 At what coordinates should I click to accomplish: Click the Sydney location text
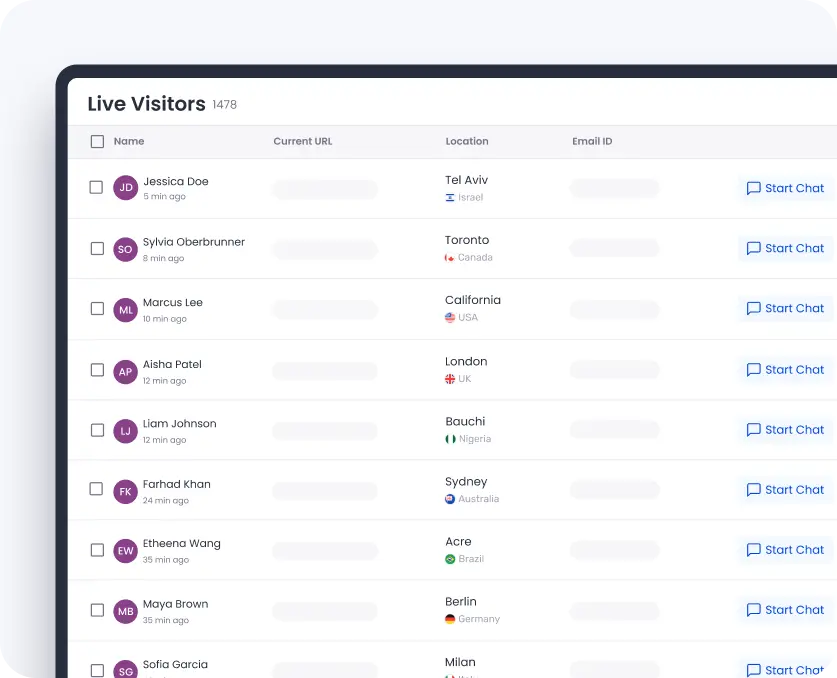tap(466, 482)
